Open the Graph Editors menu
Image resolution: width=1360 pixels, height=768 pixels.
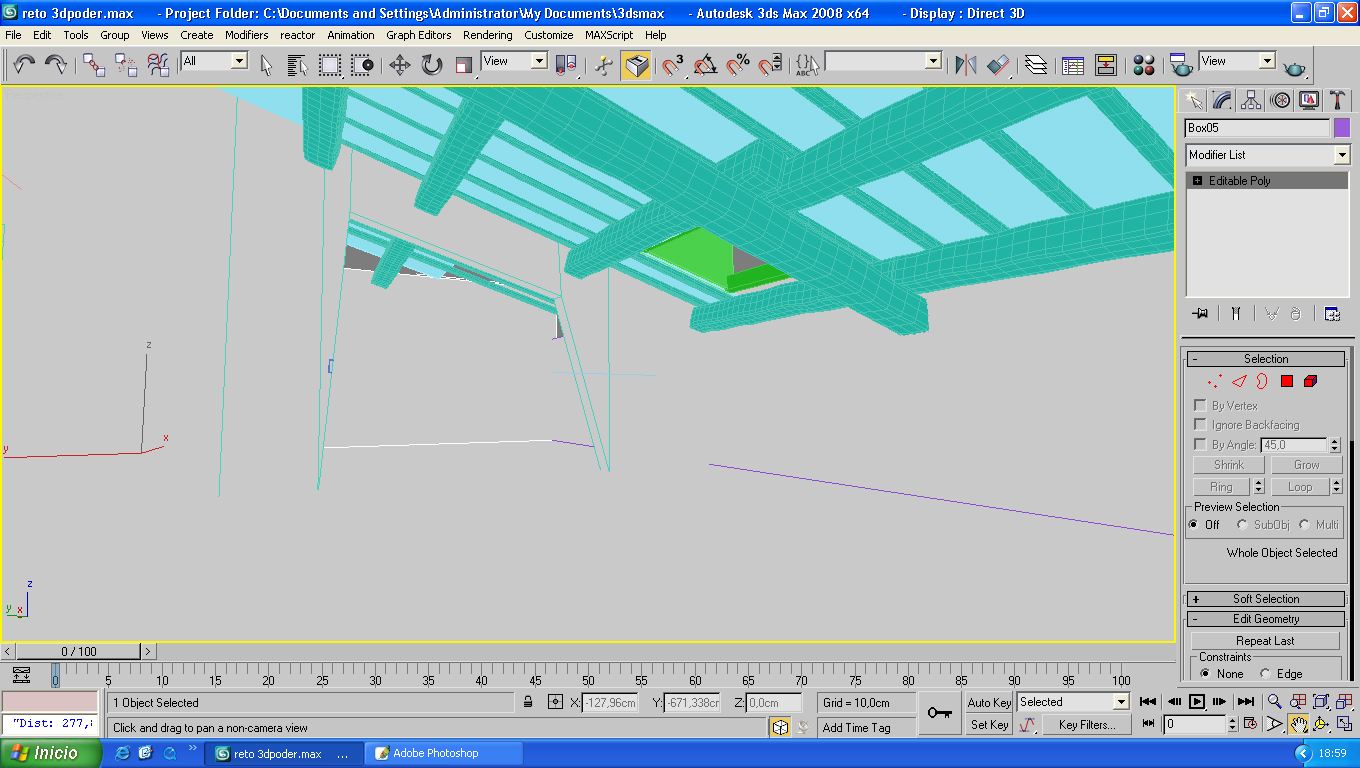[x=419, y=35]
